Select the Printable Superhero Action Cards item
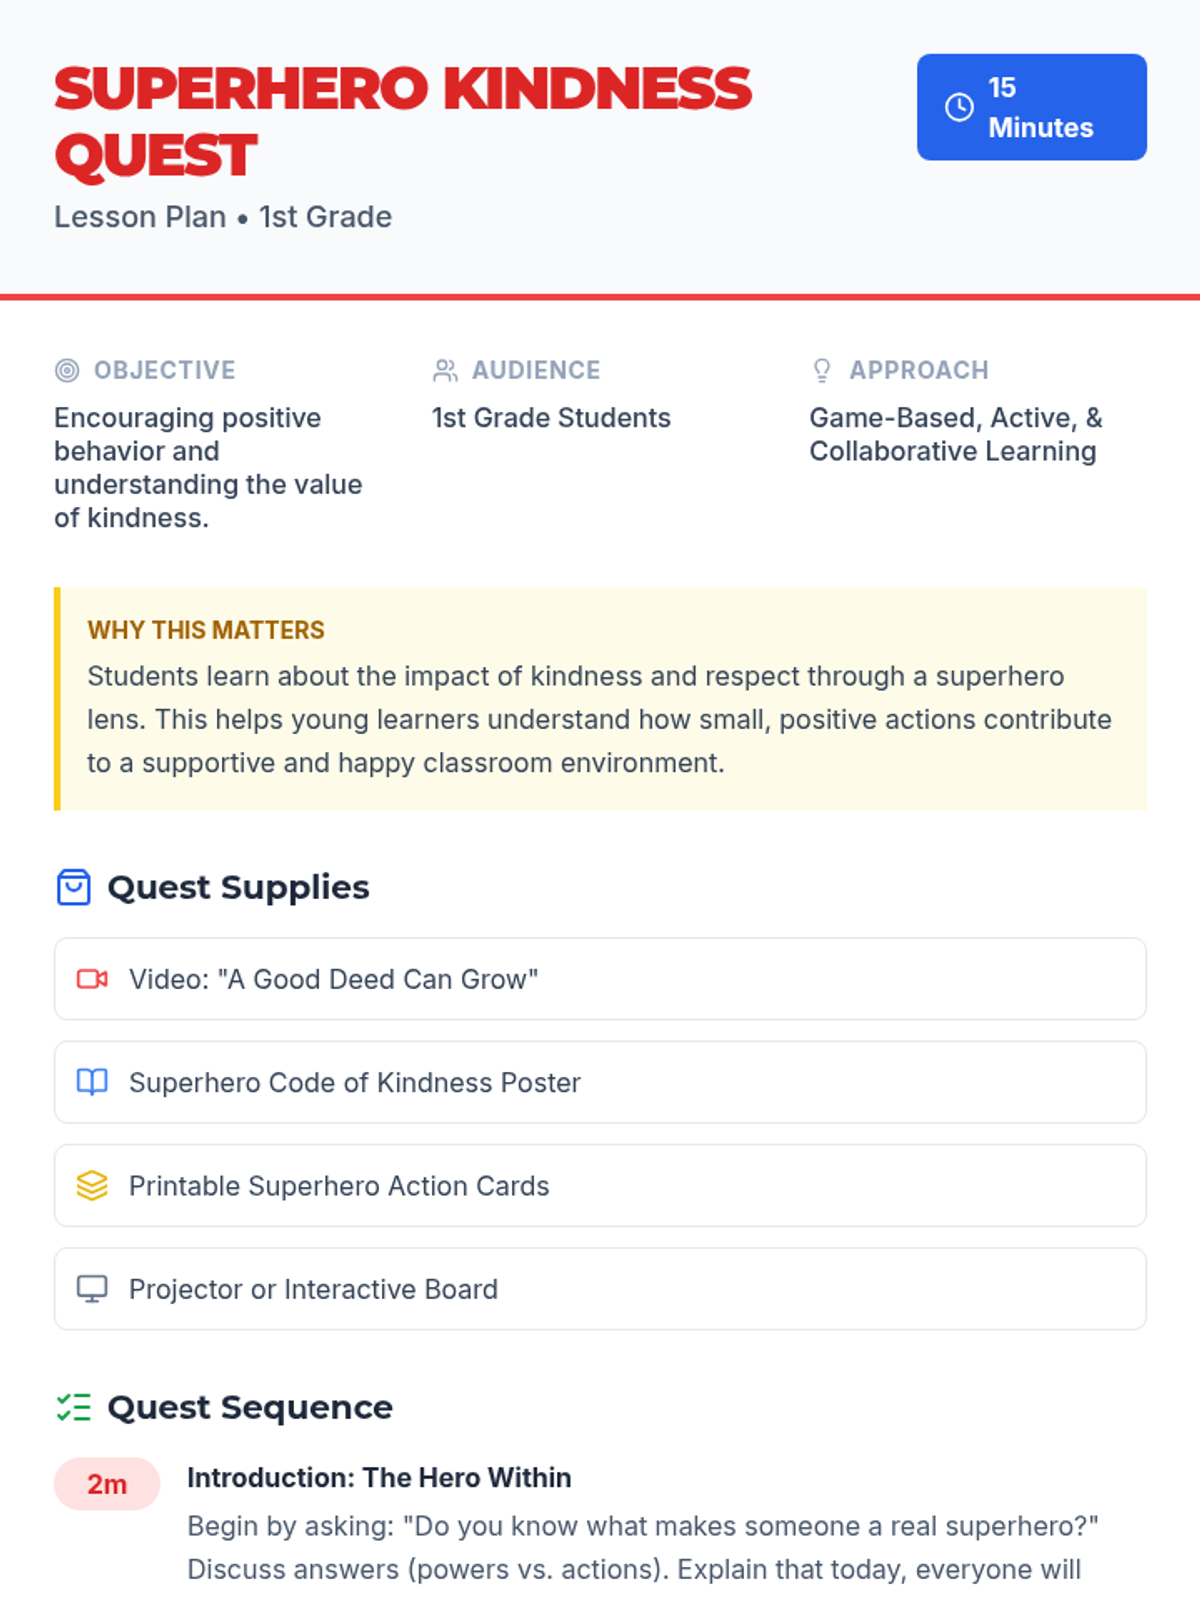 point(600,1186)
